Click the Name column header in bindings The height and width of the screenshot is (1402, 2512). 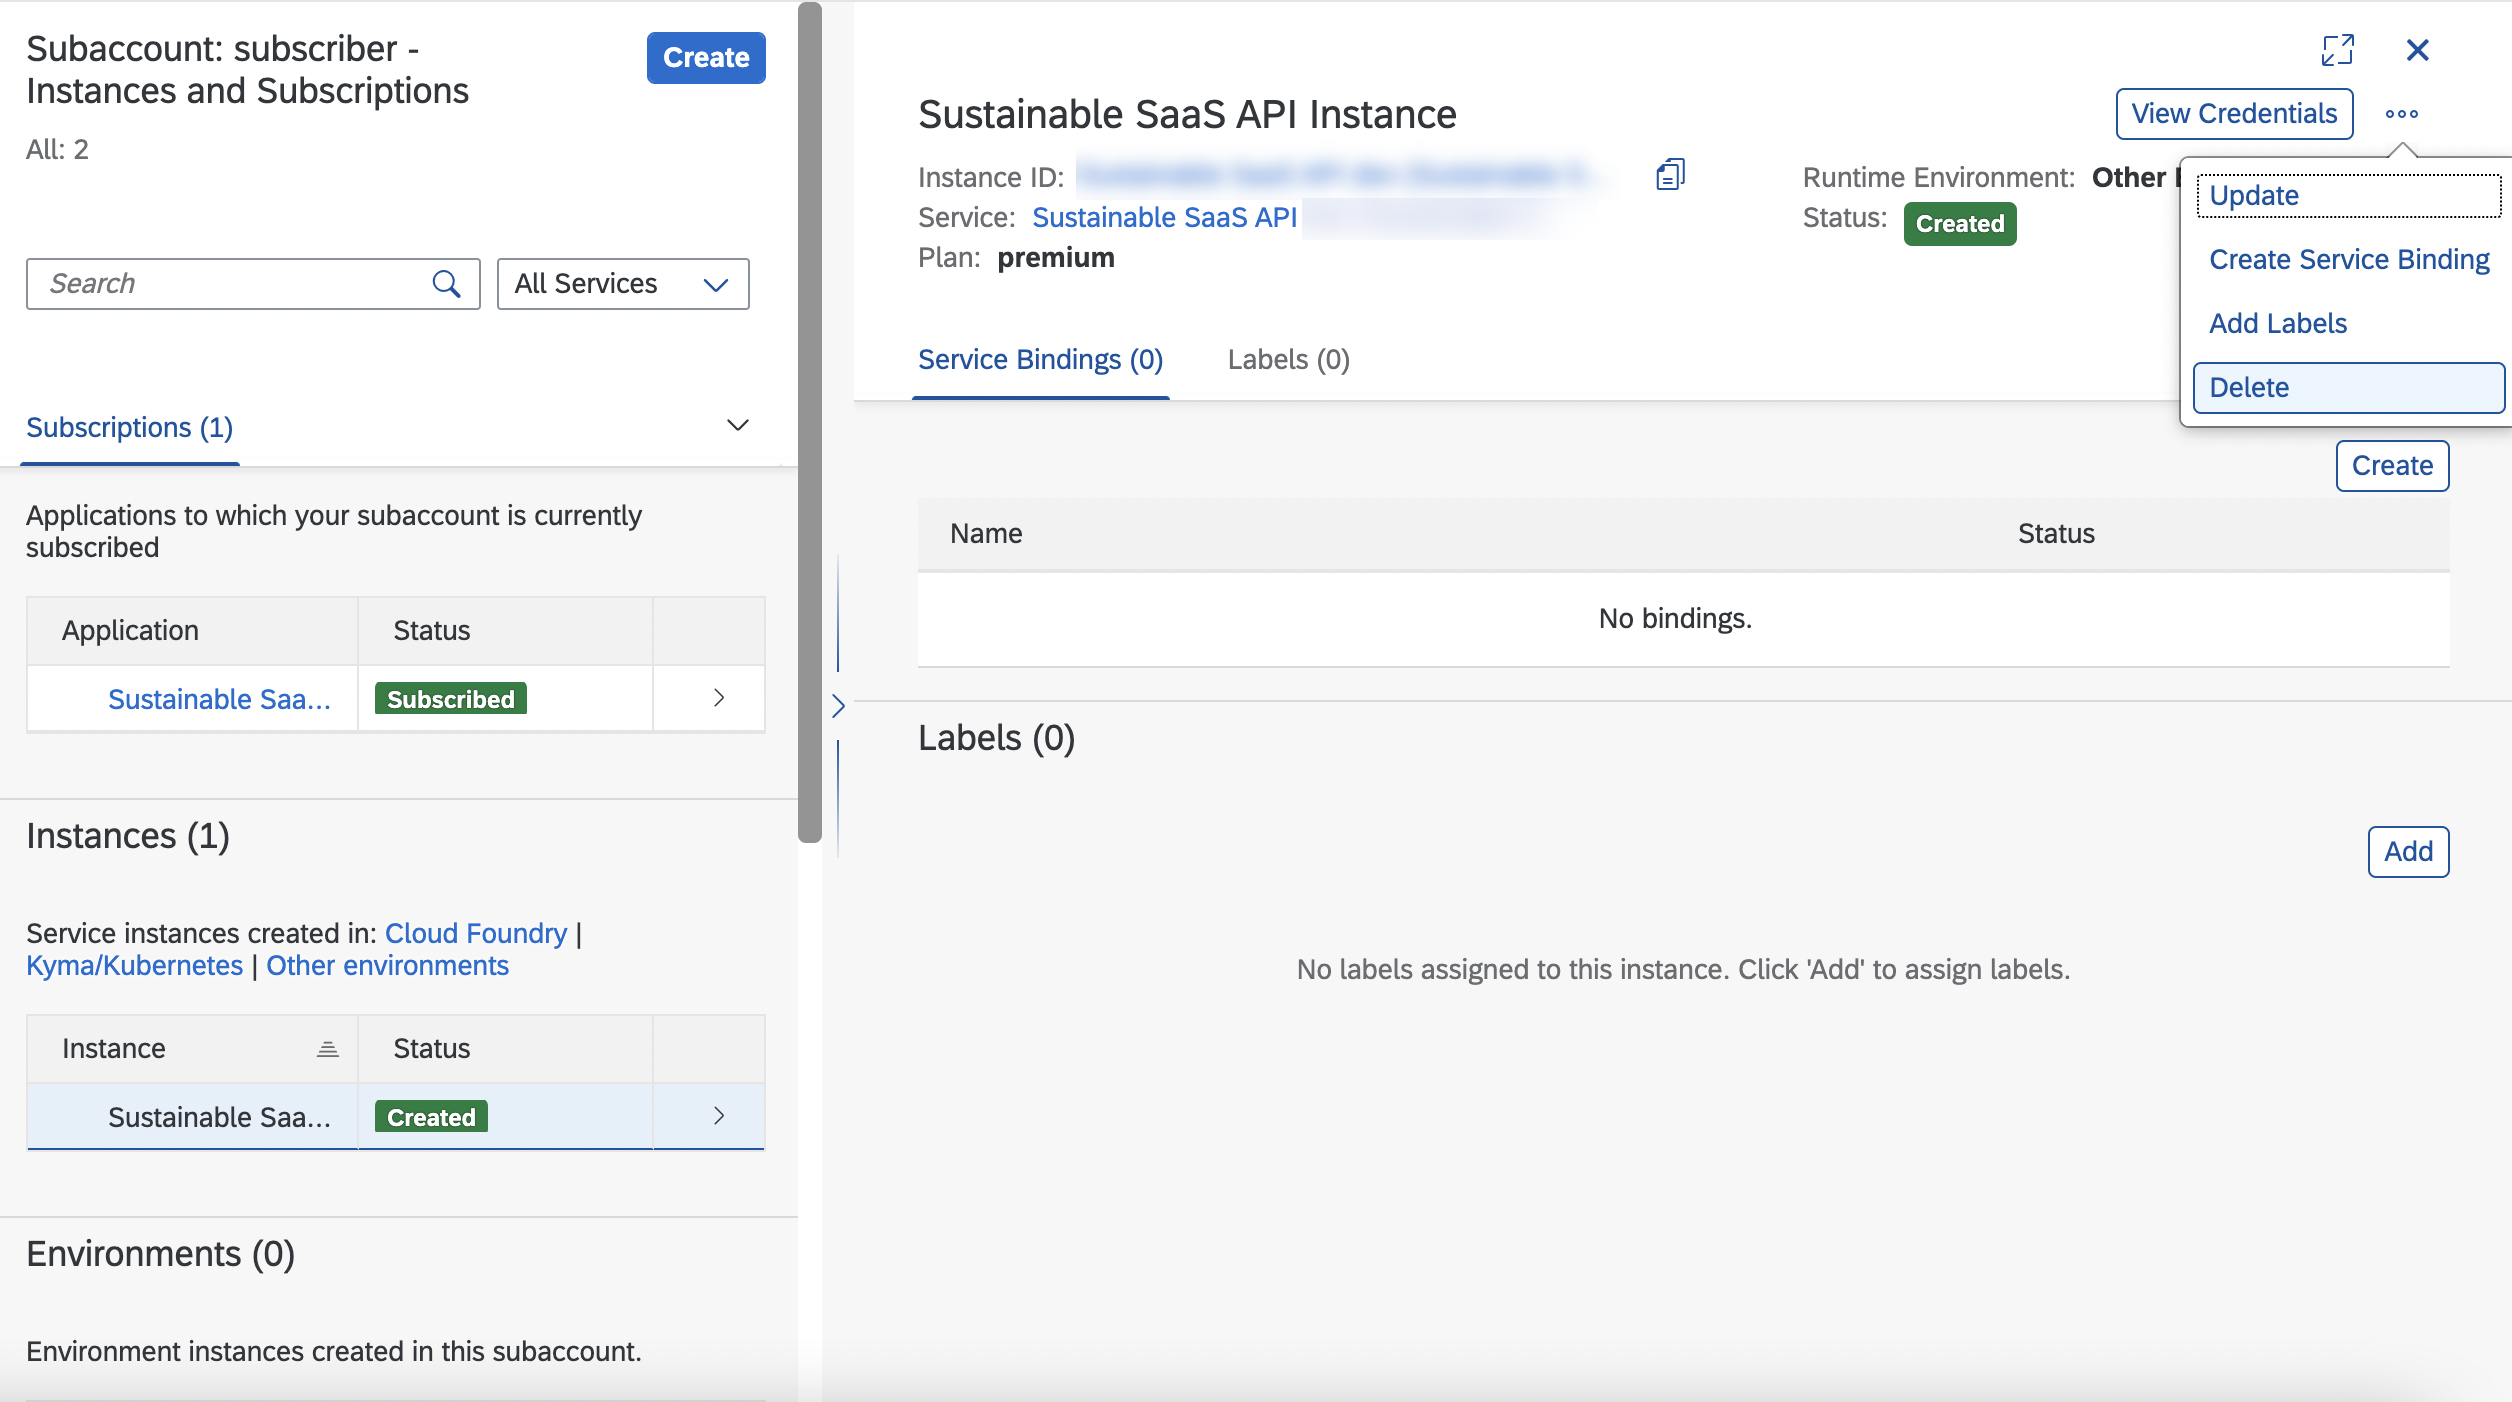986,534
